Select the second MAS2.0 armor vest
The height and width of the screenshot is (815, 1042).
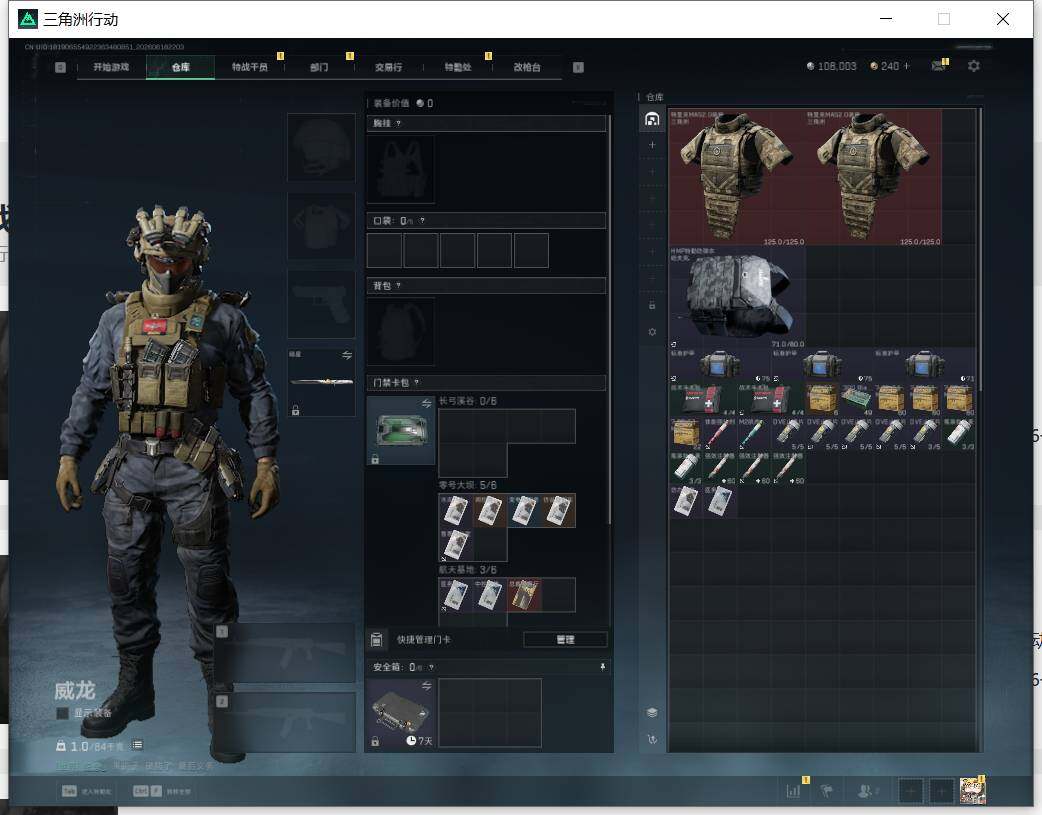(x=873, y=177)
